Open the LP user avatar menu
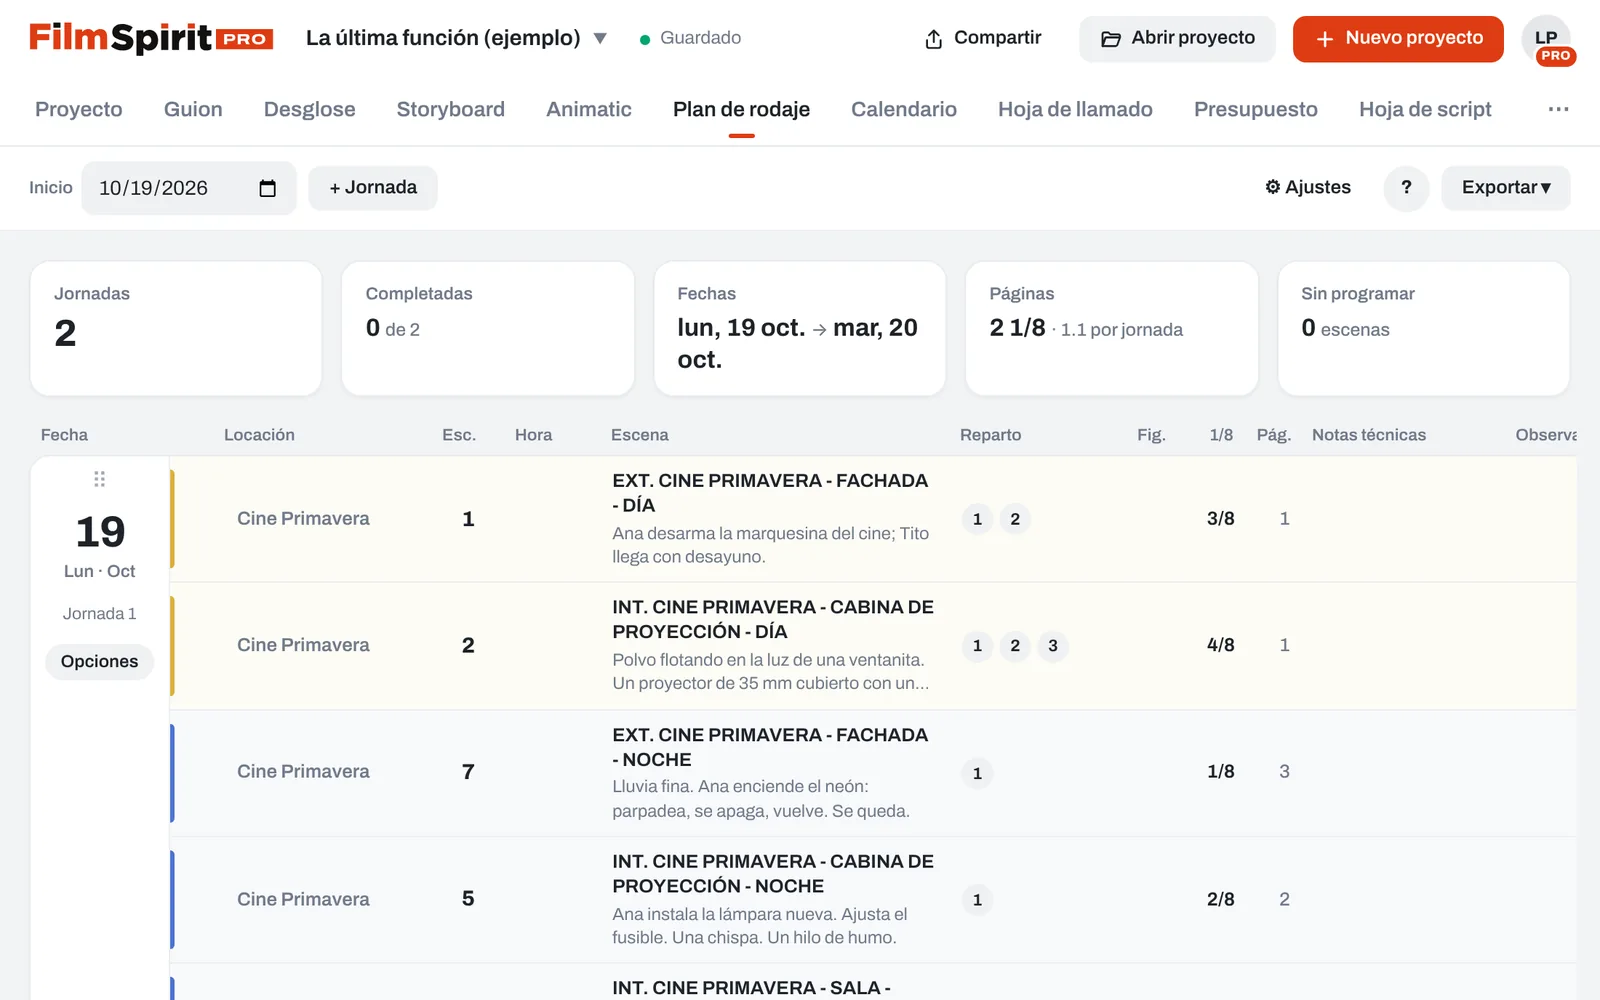Viewport: 1600px width, 1000px height. [x=1547, y=40]
